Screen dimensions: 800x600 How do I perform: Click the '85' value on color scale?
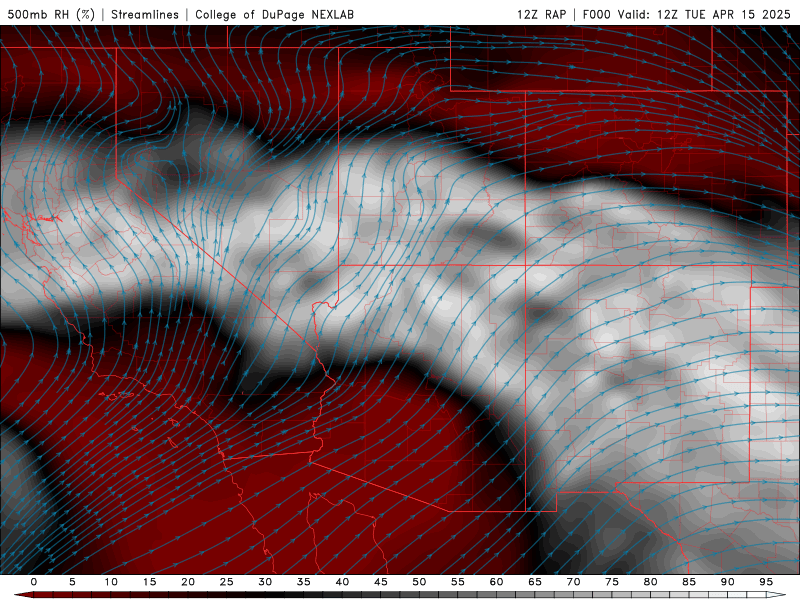coord(689,582)
